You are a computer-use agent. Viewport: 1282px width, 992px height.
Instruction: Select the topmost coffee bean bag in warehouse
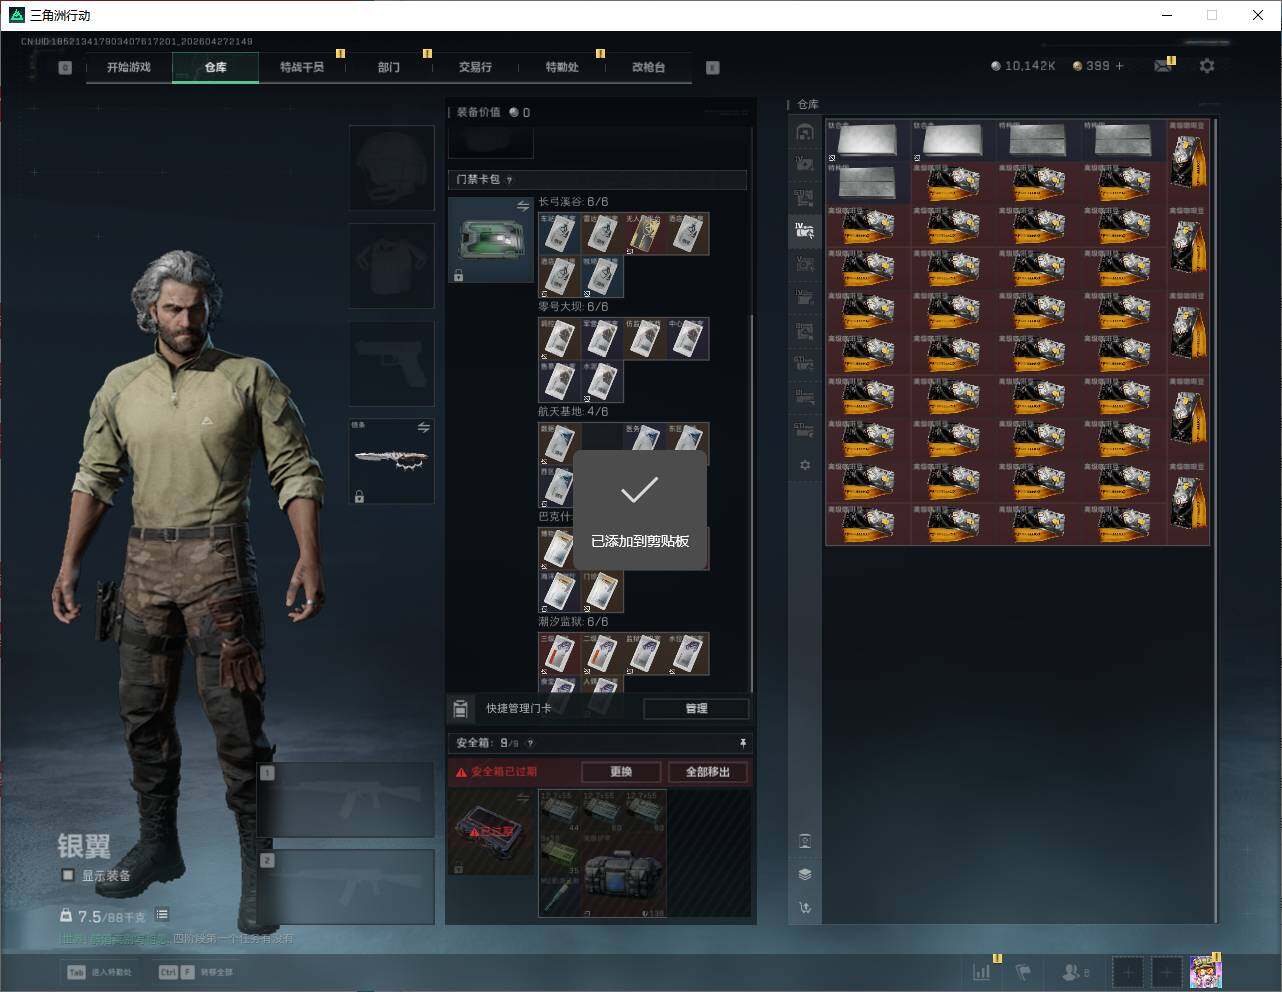1188,162
